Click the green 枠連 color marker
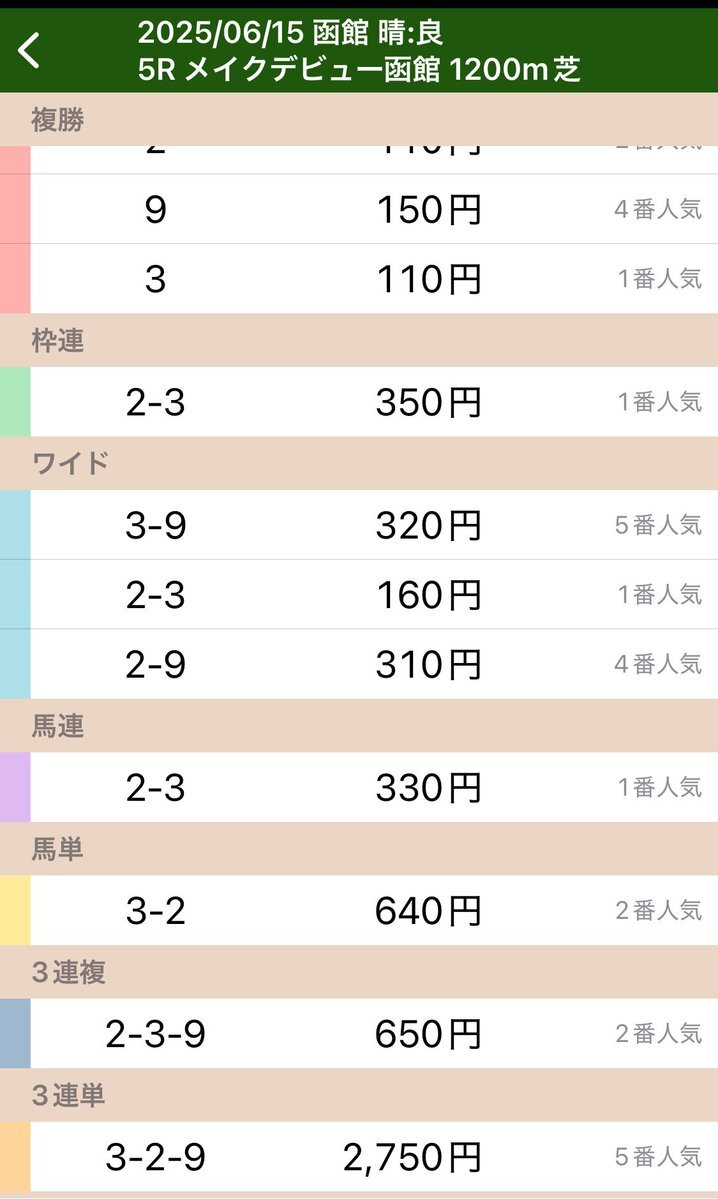This screenshot has height=1199, width=718. click(15, 402)
